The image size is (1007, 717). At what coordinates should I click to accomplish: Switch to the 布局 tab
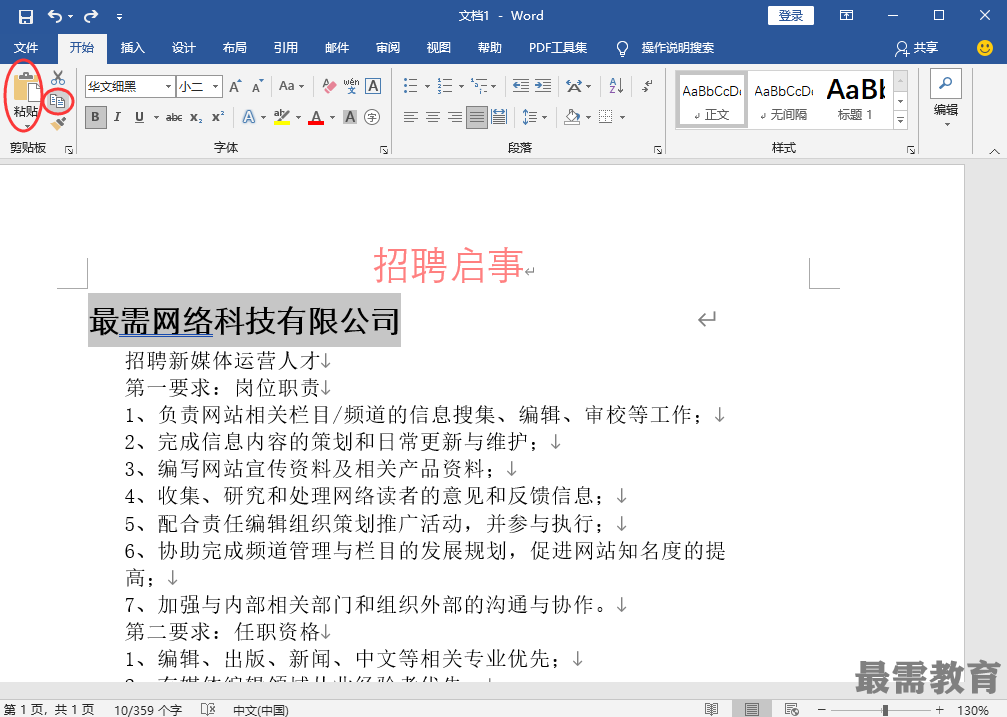click(234, 48)
